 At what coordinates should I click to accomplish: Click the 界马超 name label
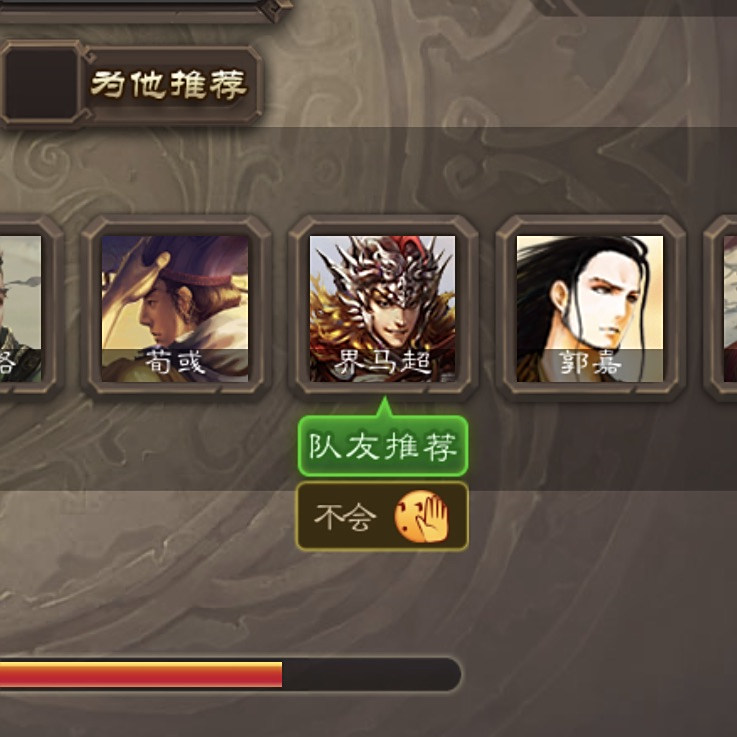[x=382, y=363]
